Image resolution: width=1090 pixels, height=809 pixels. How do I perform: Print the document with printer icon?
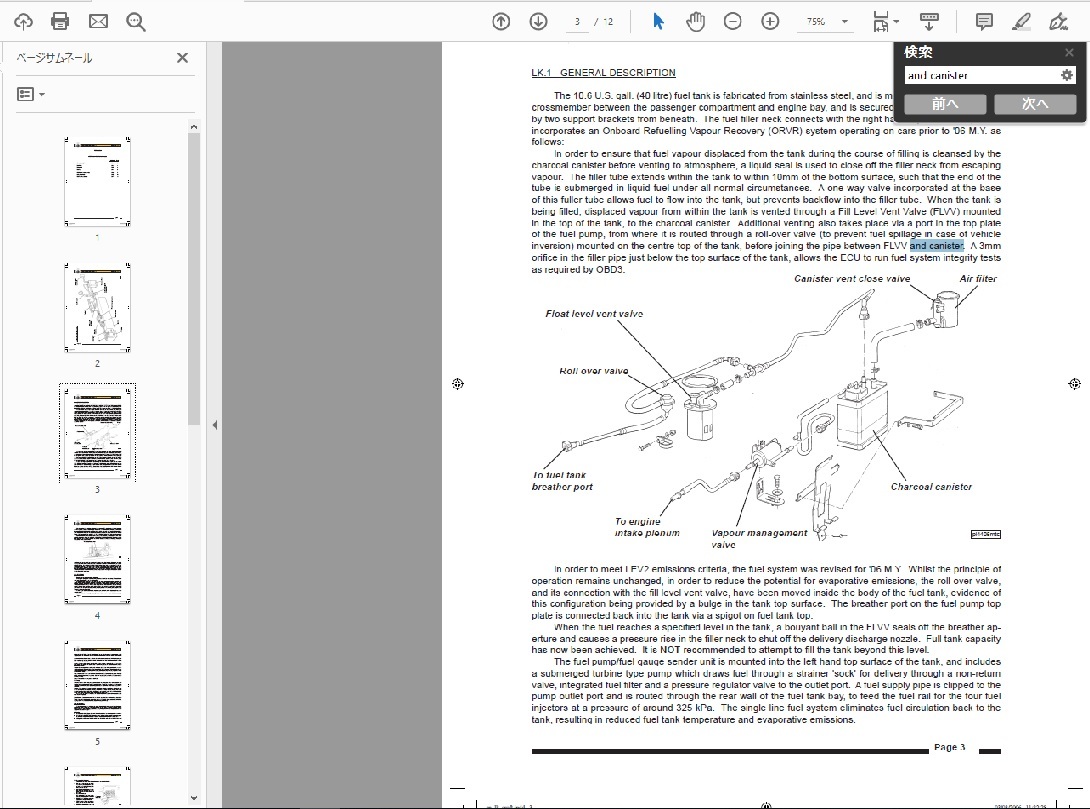coord(60,22)
